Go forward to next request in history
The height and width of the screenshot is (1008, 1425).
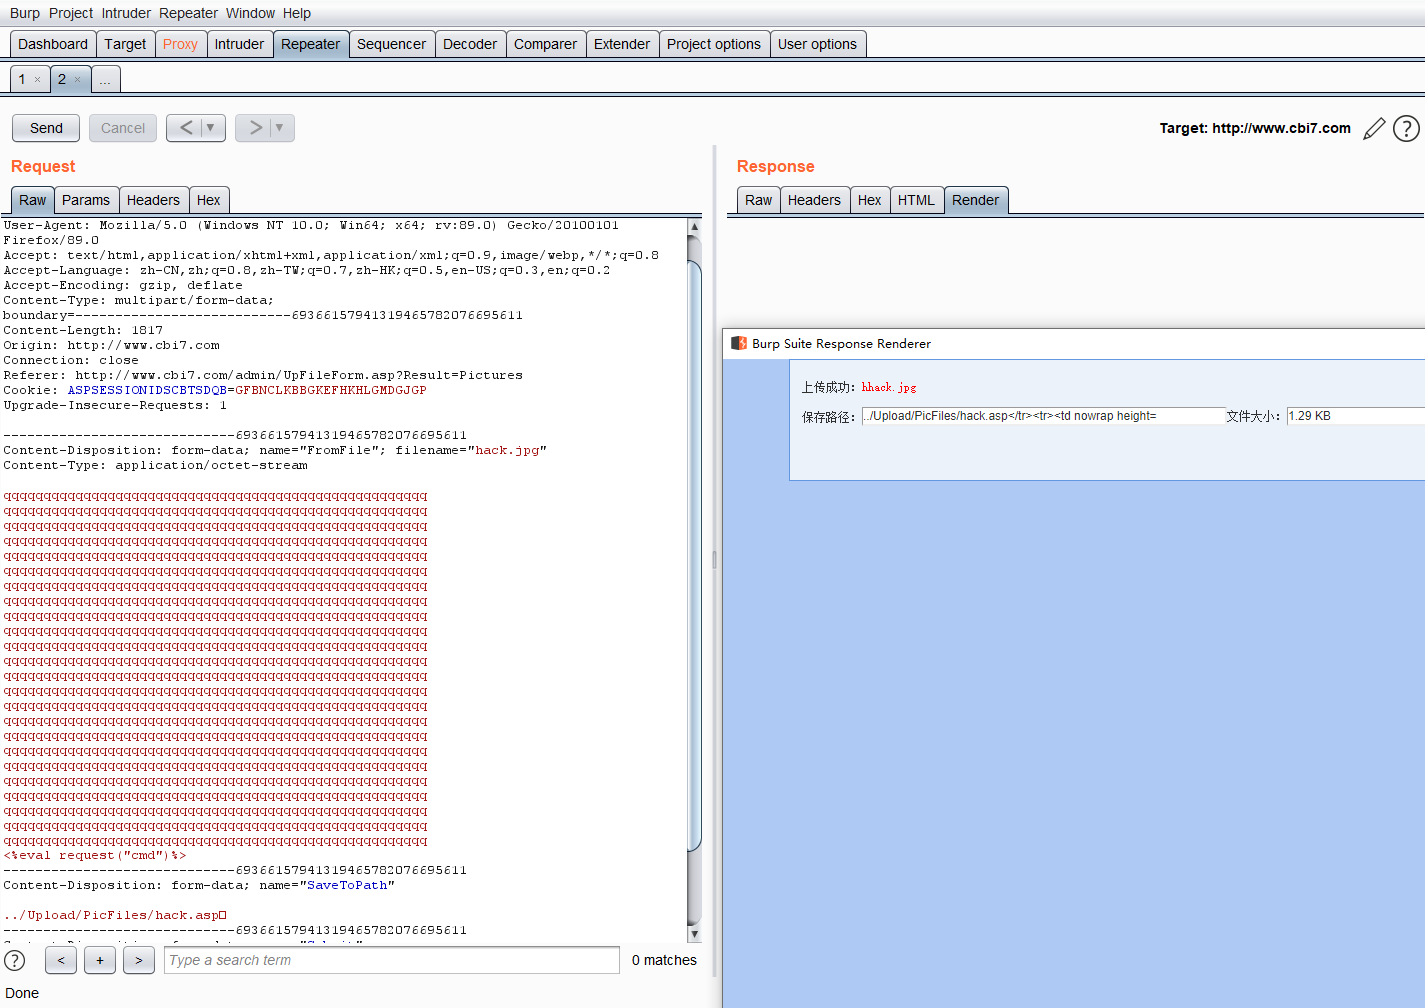[x=255, y=128]
